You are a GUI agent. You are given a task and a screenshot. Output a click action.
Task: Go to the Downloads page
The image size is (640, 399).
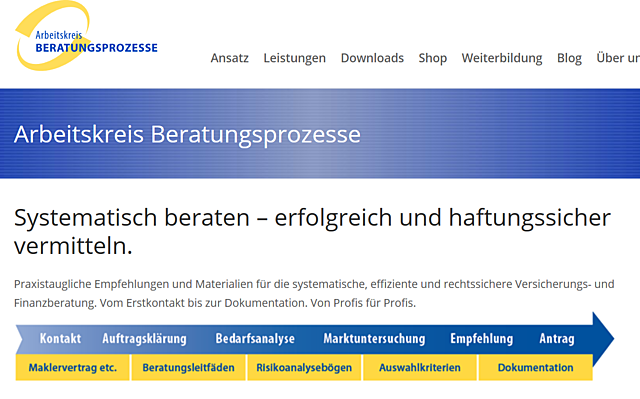point(372,58)
